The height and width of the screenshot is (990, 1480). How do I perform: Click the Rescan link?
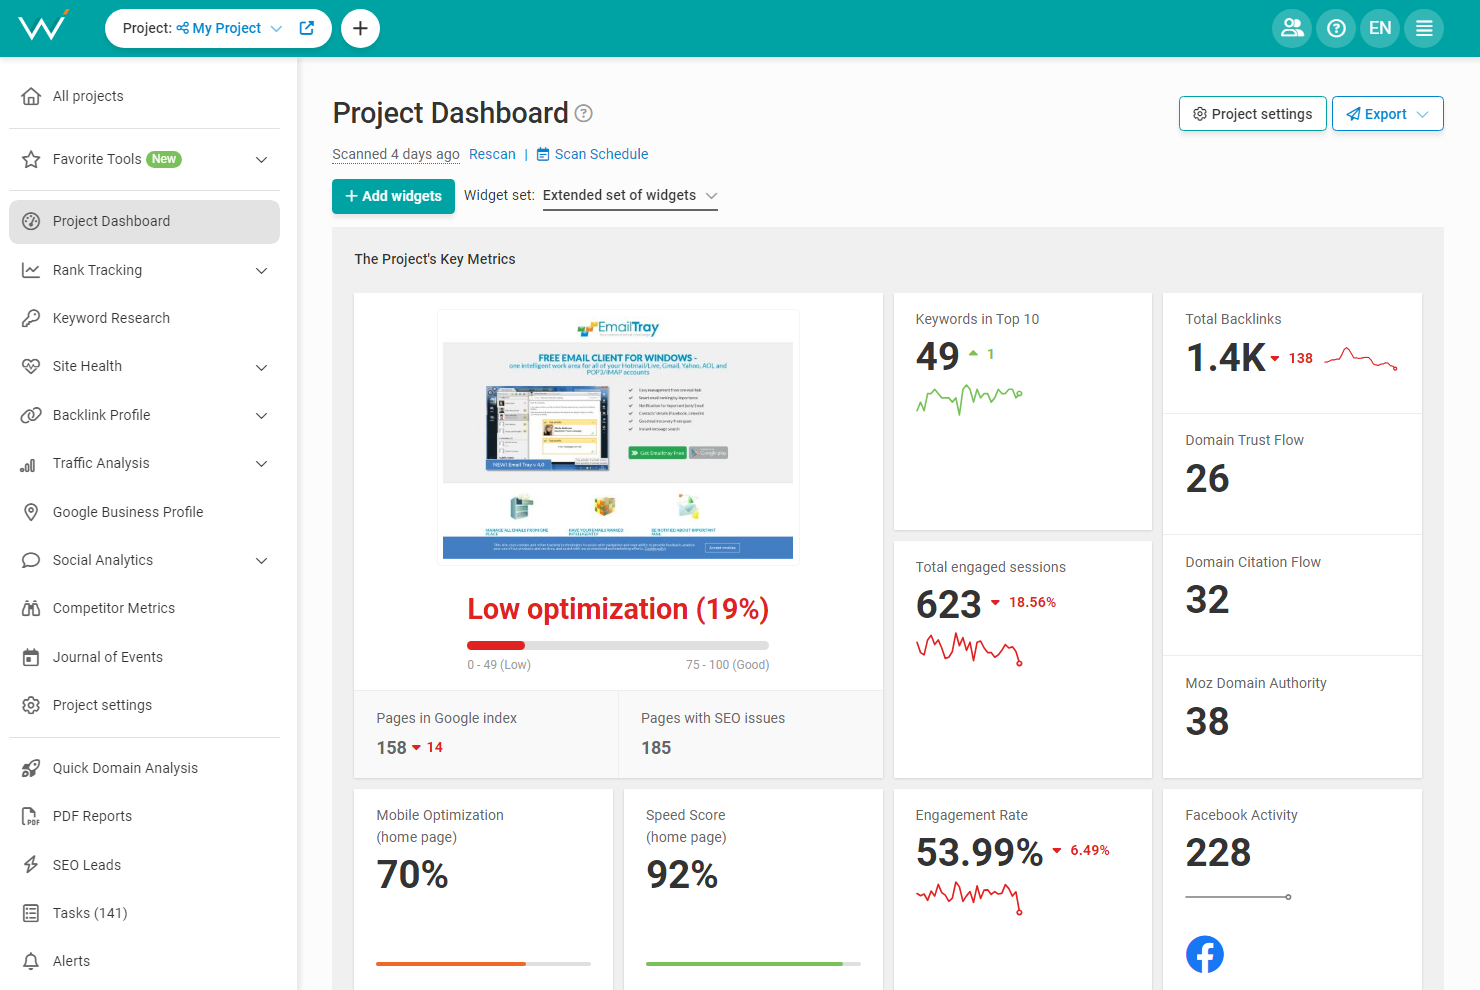pos(492,154)
